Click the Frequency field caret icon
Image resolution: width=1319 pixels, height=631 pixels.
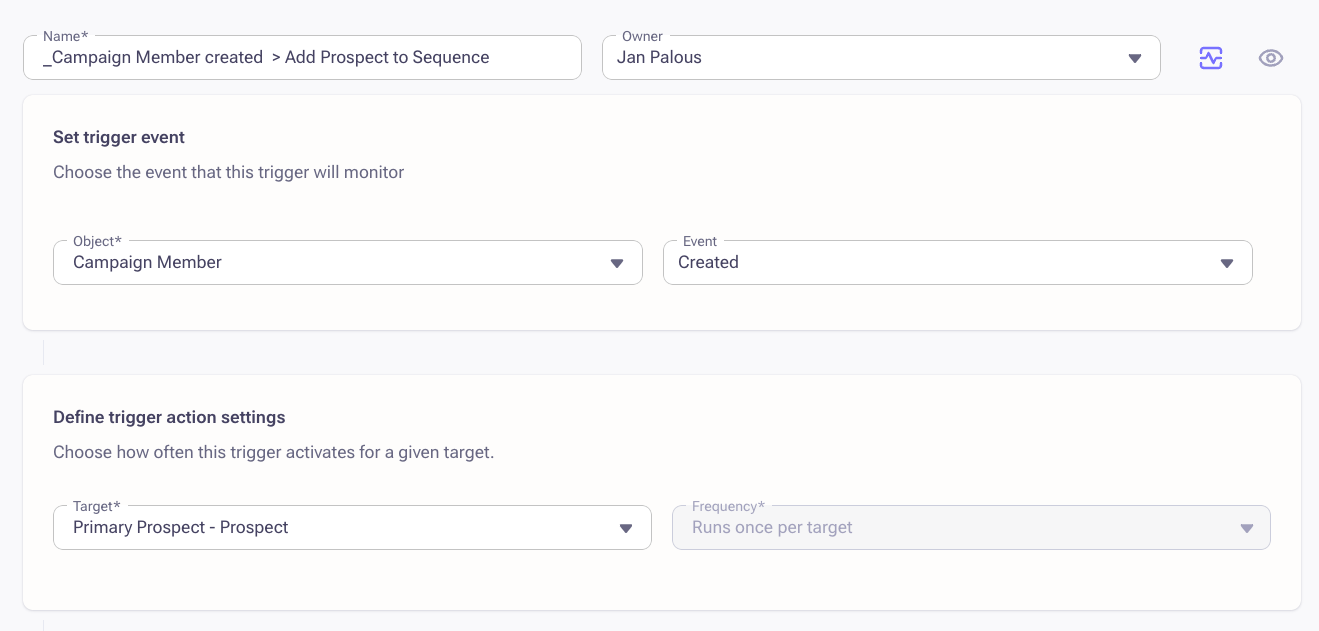coord(1246,528)
